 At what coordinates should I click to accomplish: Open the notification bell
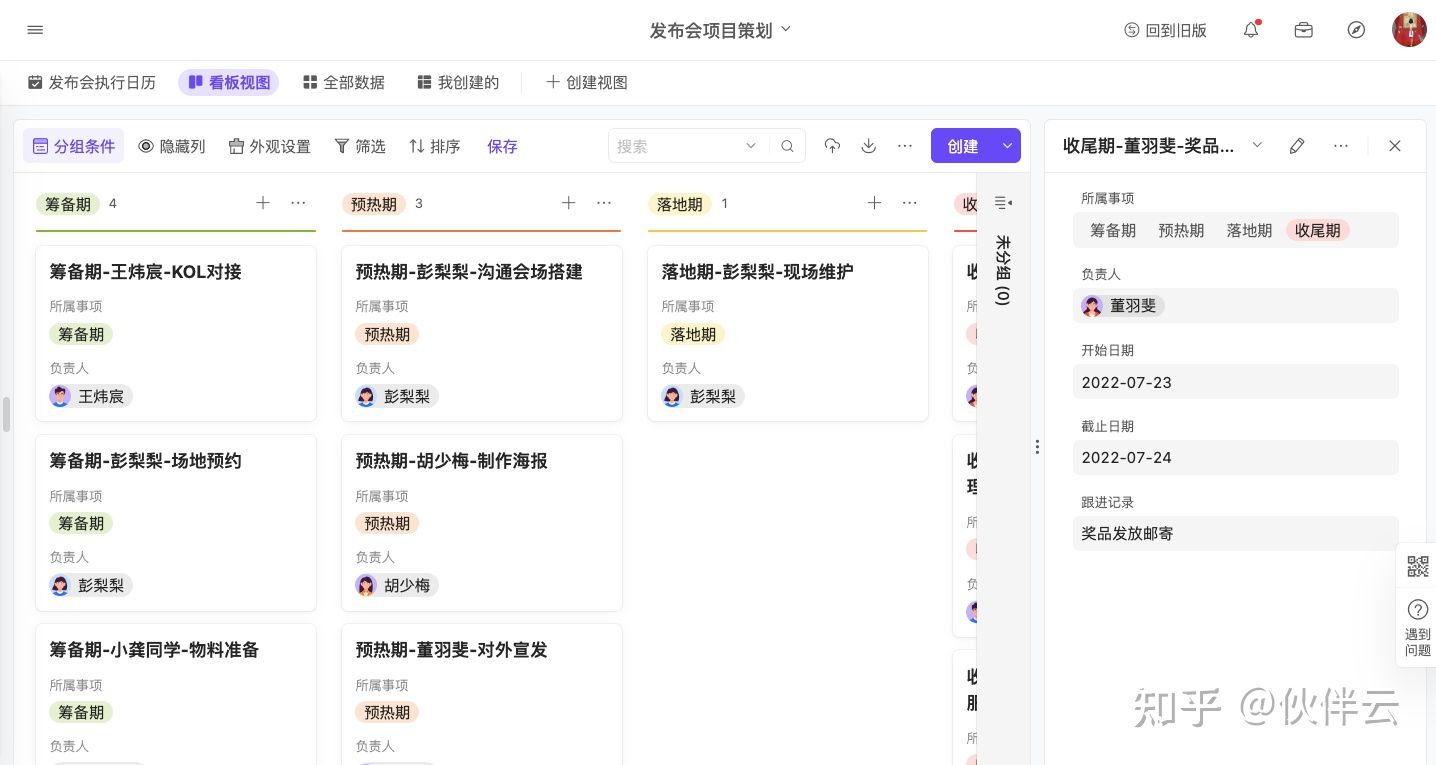coord(1251,30)
